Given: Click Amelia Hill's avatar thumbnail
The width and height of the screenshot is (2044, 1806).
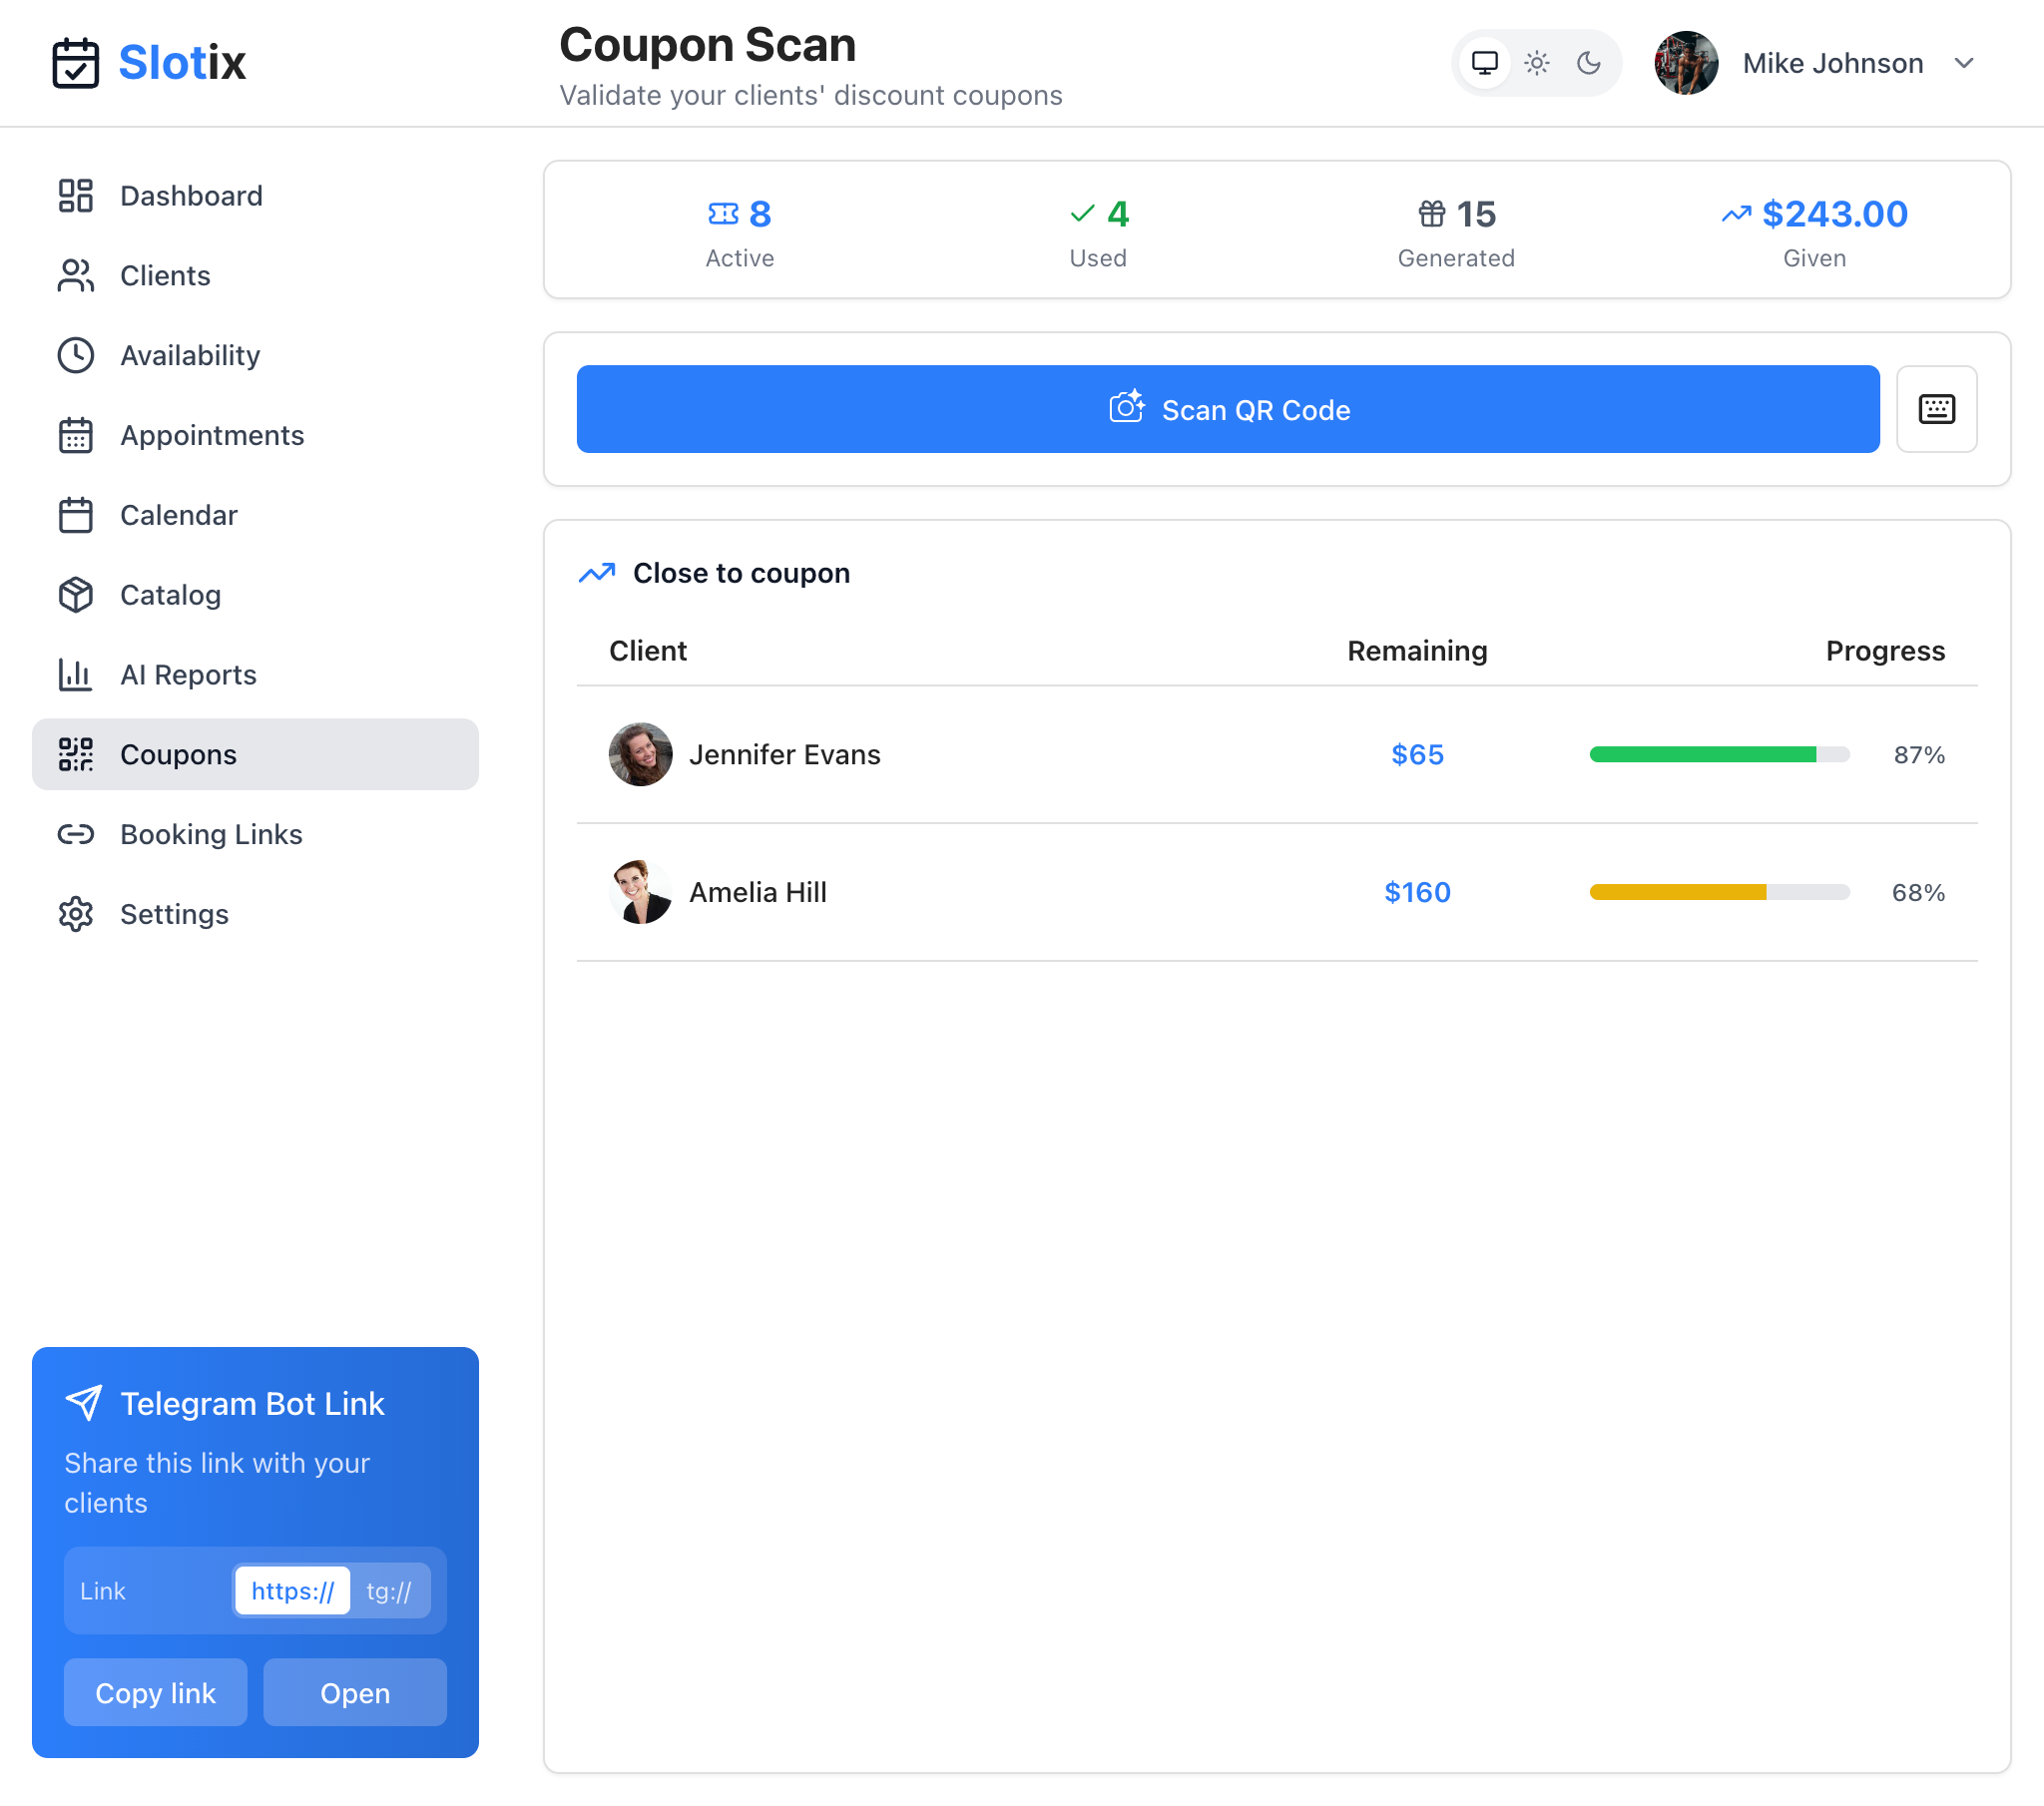Looking at the screenshot, I should [640, 892].
